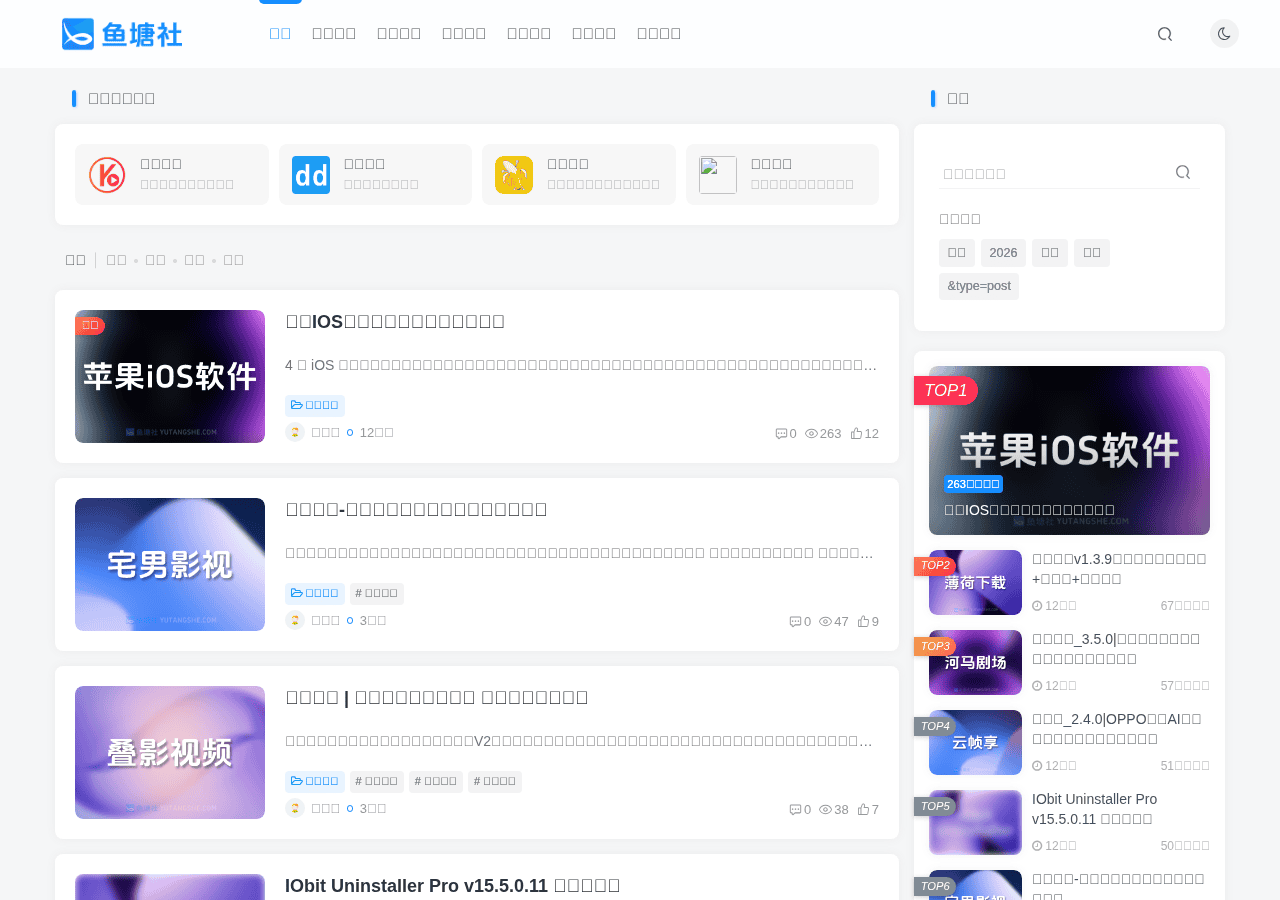Click the 67 view count on TOP2
This screenshot has width=1280, height=900.
click(x=1185, y=606)
